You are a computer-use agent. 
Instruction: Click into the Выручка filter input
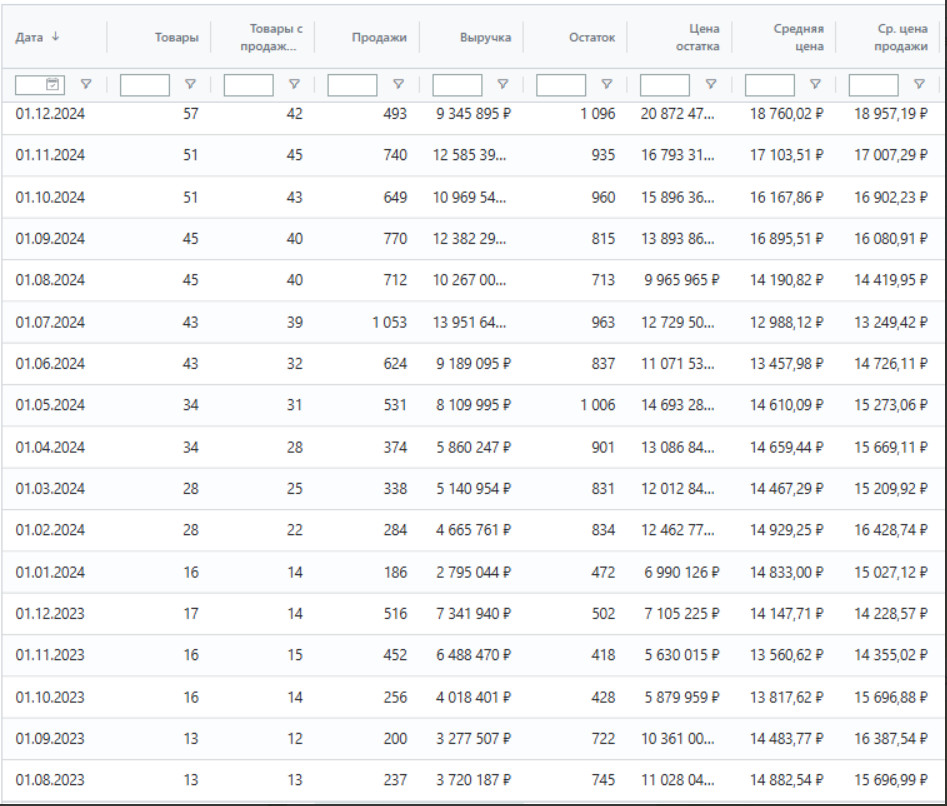457,85
